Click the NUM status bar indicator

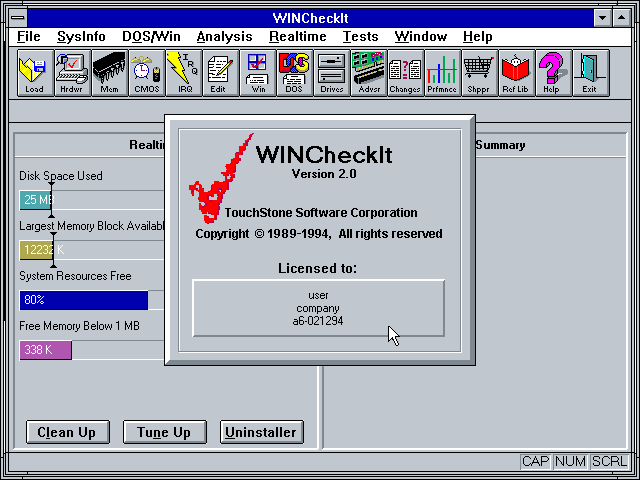pyautogui.click(x=571, y=461)
